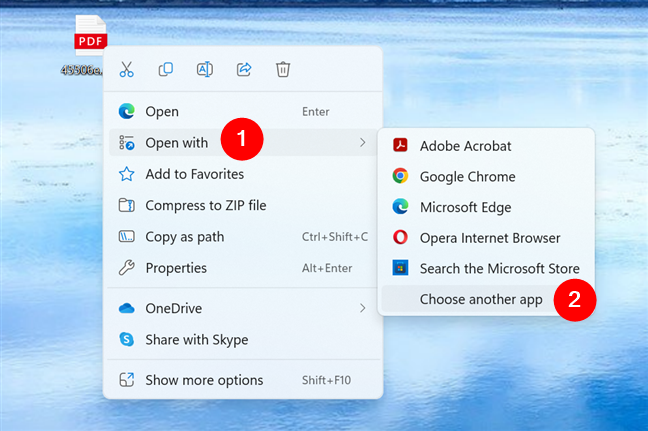
Task: Select the PDF file on desktop
Action: tap(90, 40)
